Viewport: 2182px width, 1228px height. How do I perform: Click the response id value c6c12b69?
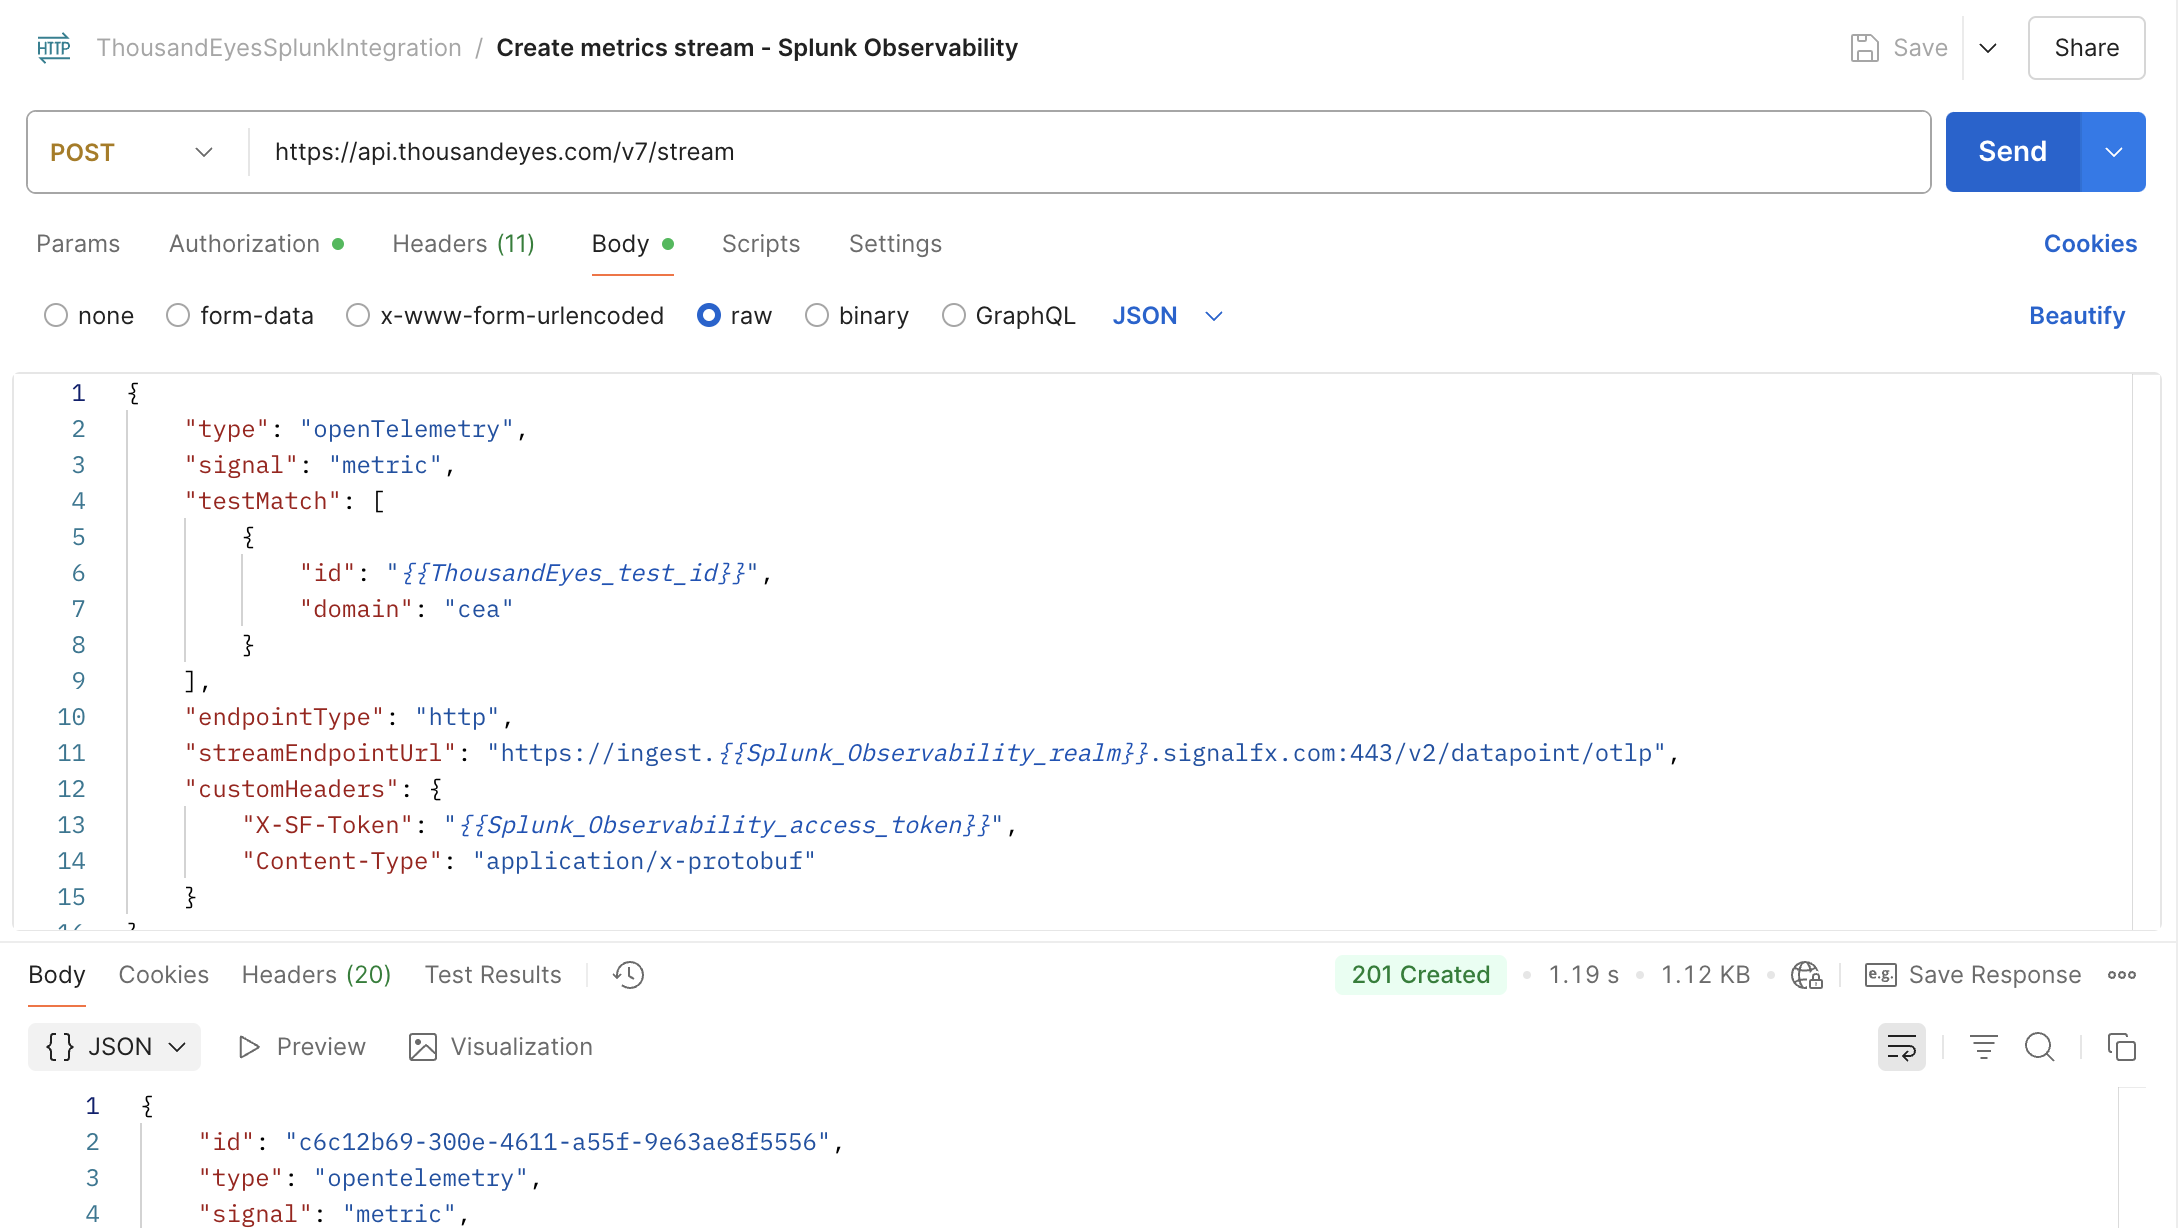tap(558, 1142)
